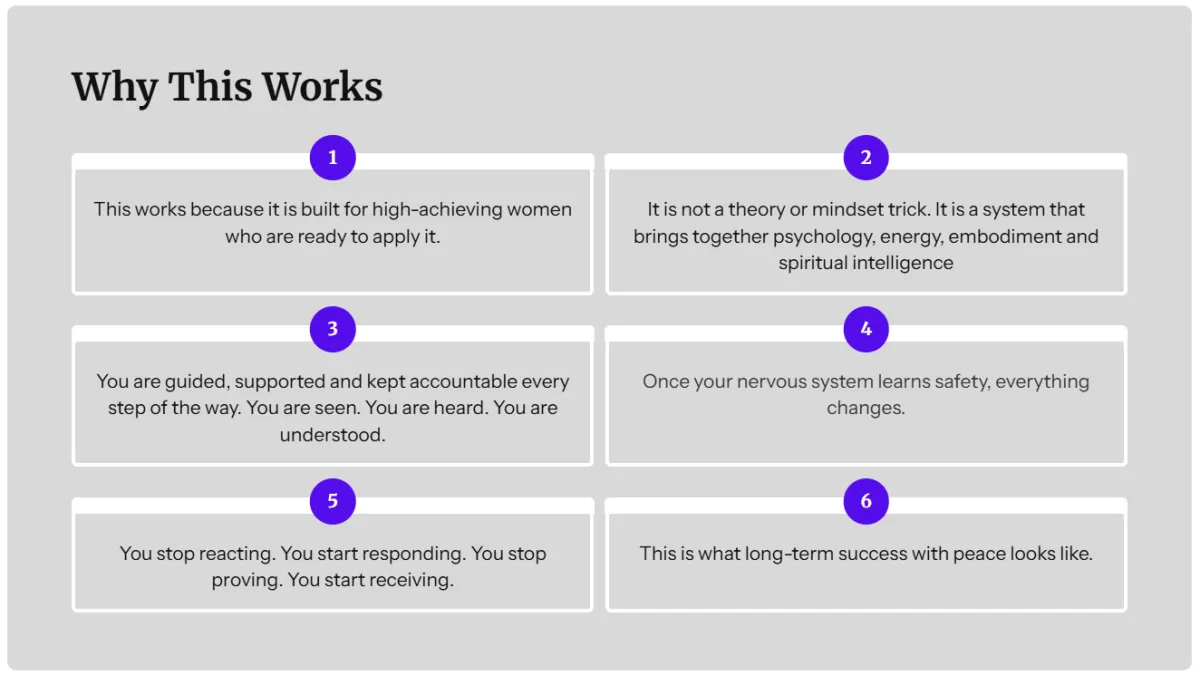
Task: Select the purple number 4 badge
Action: (x=866, y=329)
